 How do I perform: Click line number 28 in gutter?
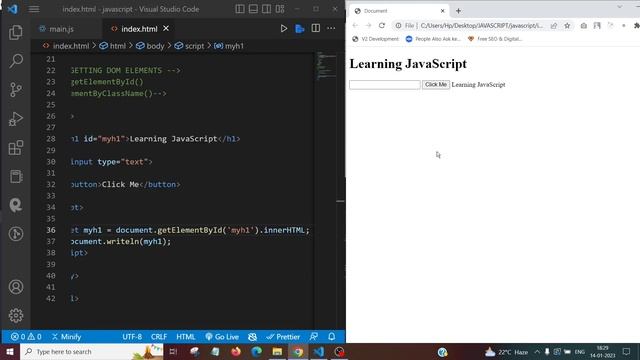[x=51, y=139]
